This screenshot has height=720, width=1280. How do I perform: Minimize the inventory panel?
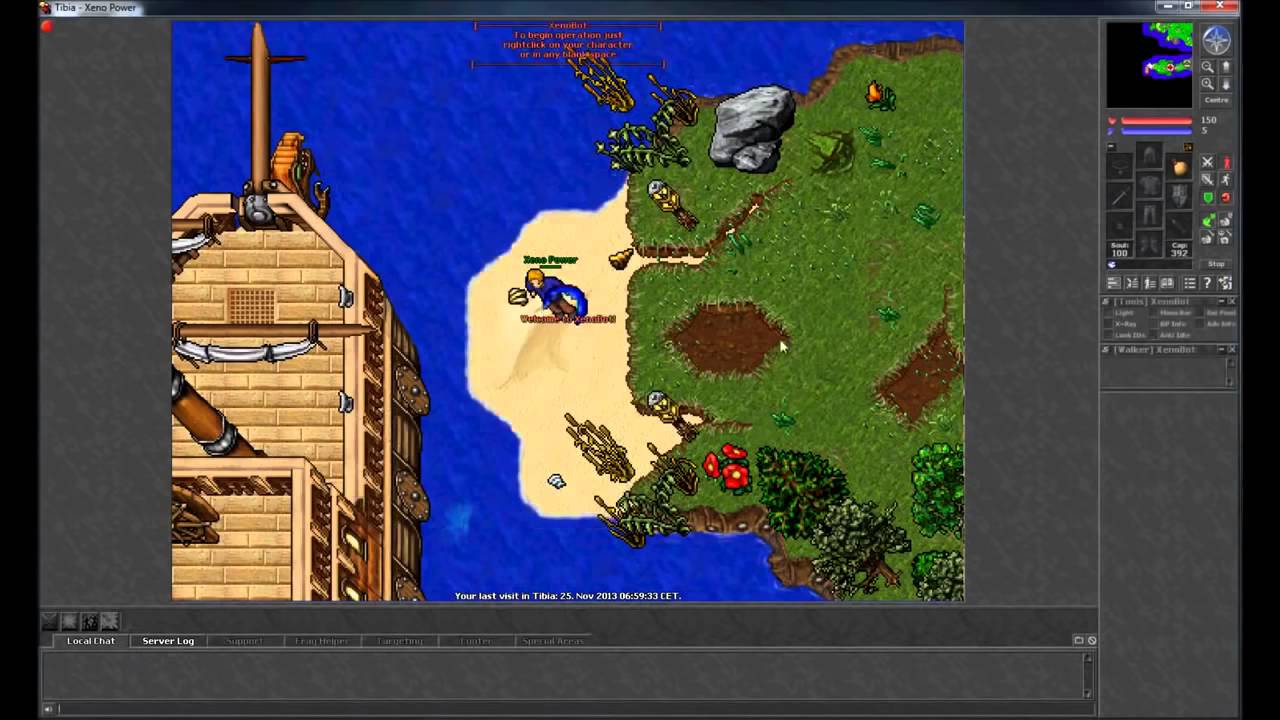1112,146
